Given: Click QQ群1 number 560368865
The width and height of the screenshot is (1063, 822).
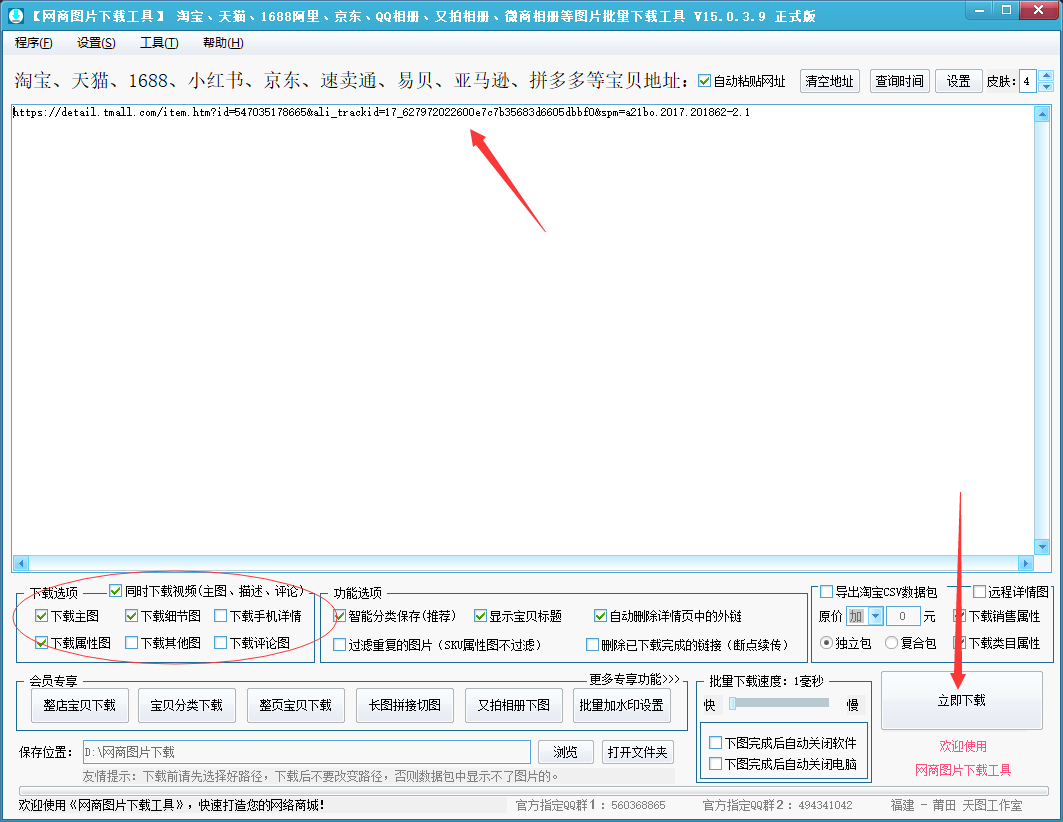Looking at the screenshot, I should click(638, 805).
